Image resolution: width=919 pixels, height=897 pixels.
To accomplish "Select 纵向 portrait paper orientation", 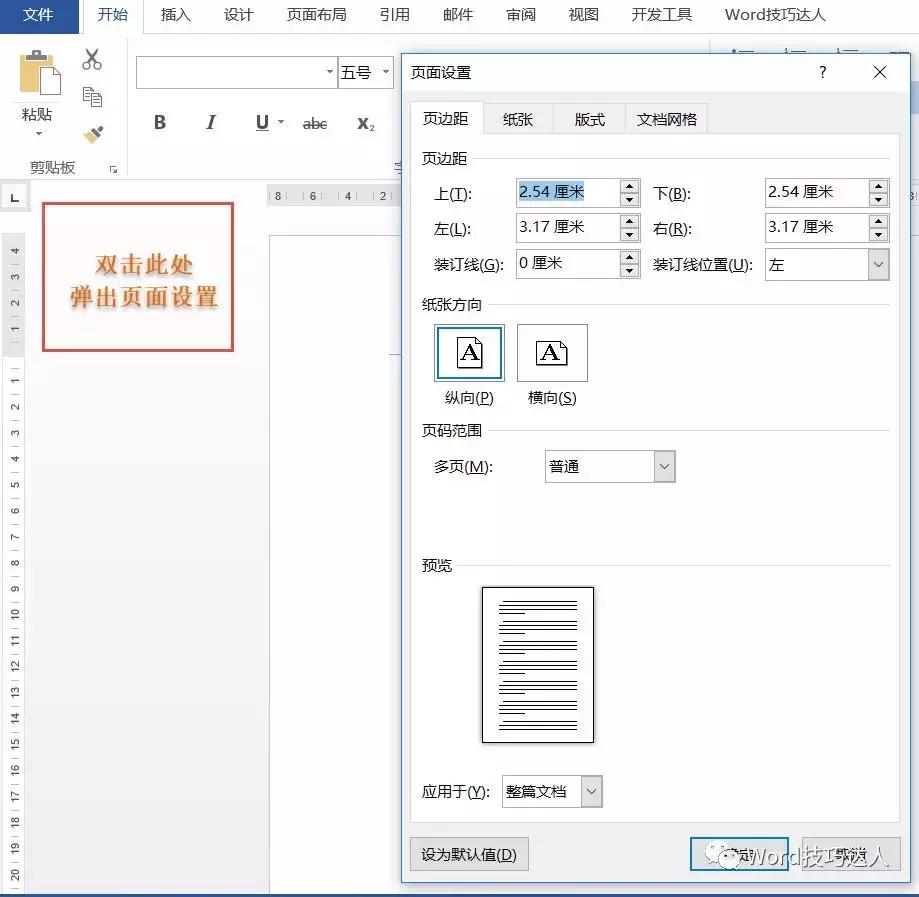I will tap(468, 352).
